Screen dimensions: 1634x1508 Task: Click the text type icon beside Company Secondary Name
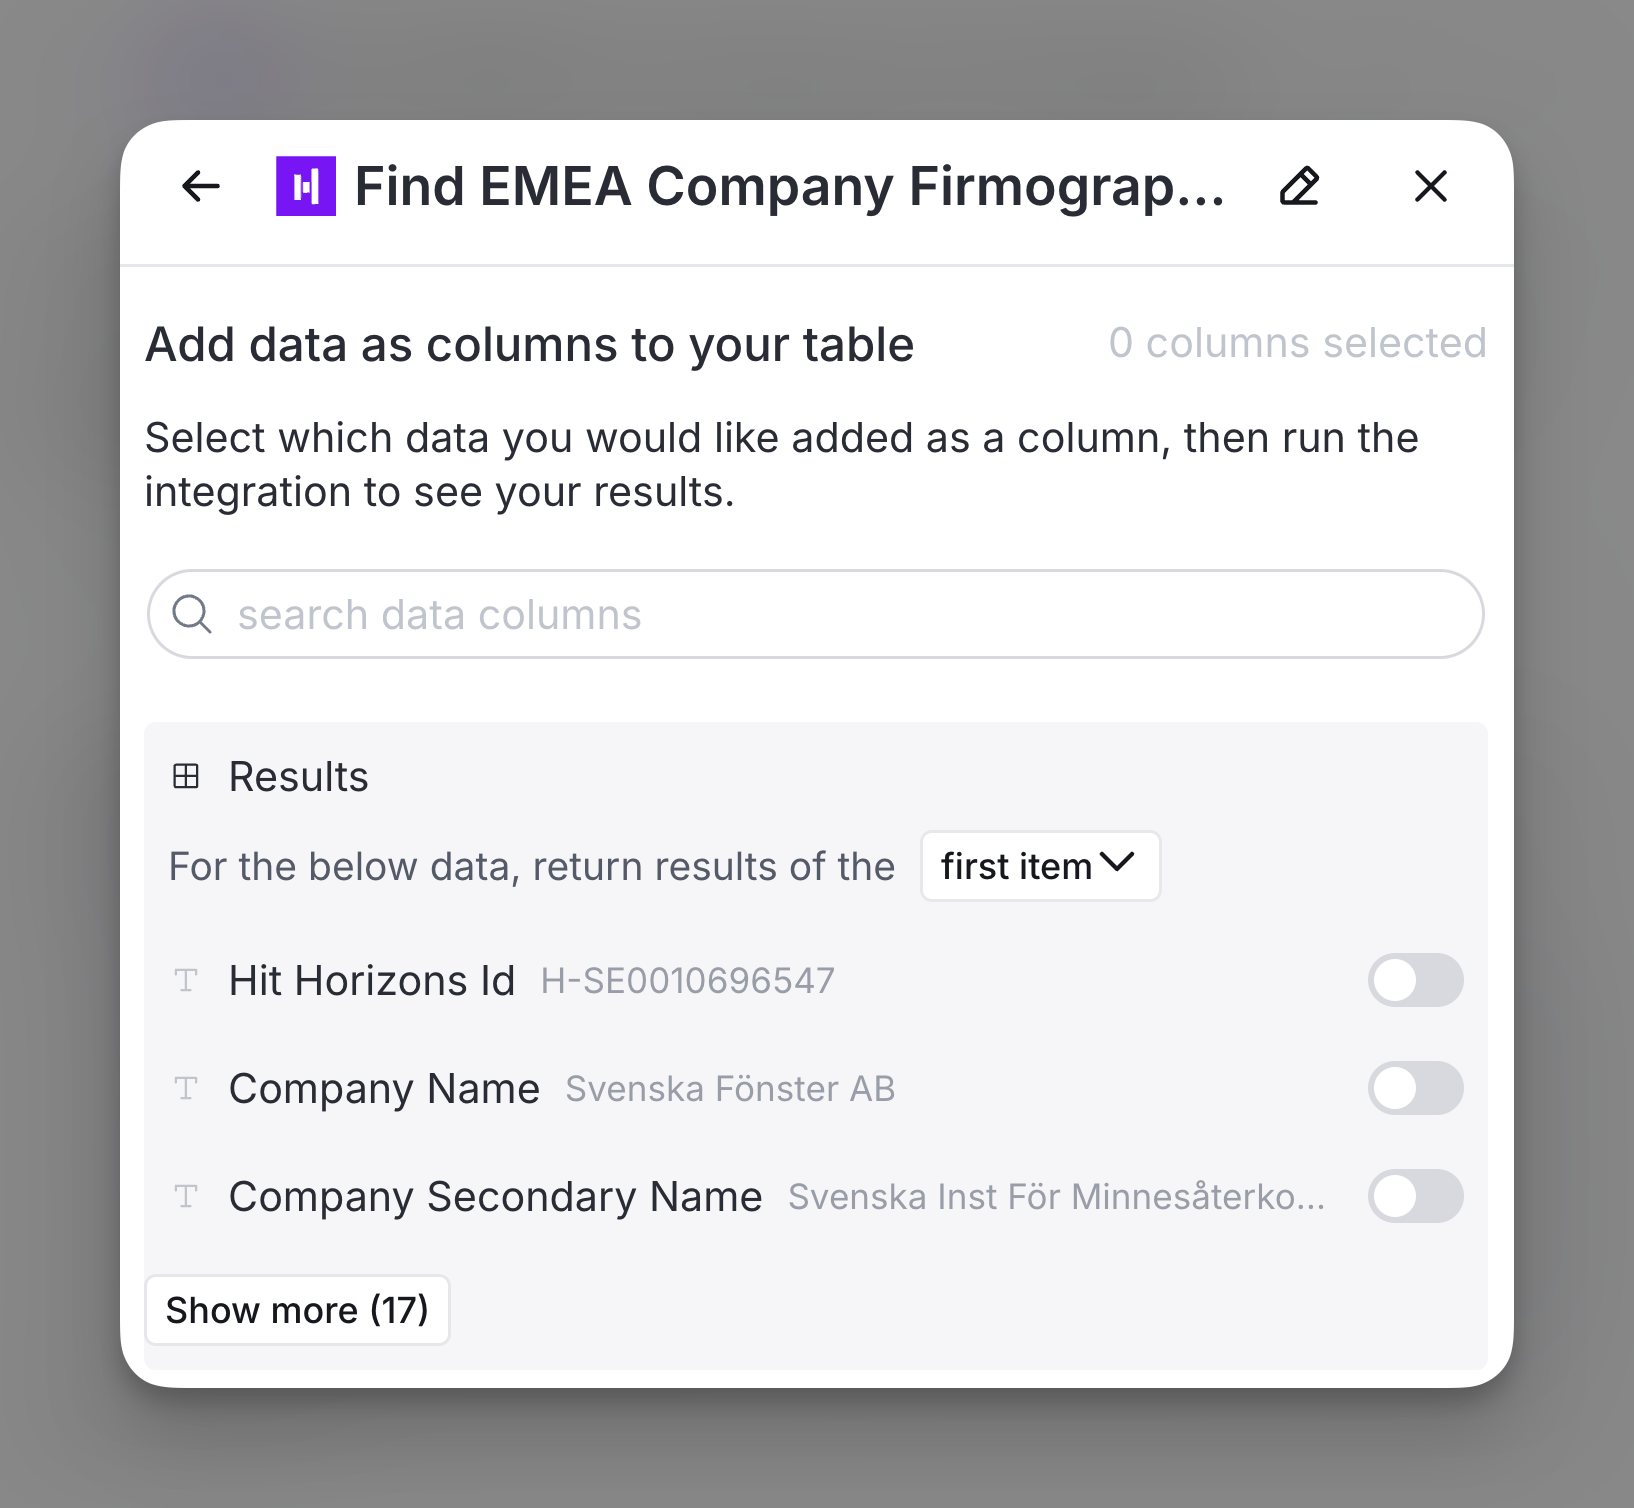(x=186, y=1196)
